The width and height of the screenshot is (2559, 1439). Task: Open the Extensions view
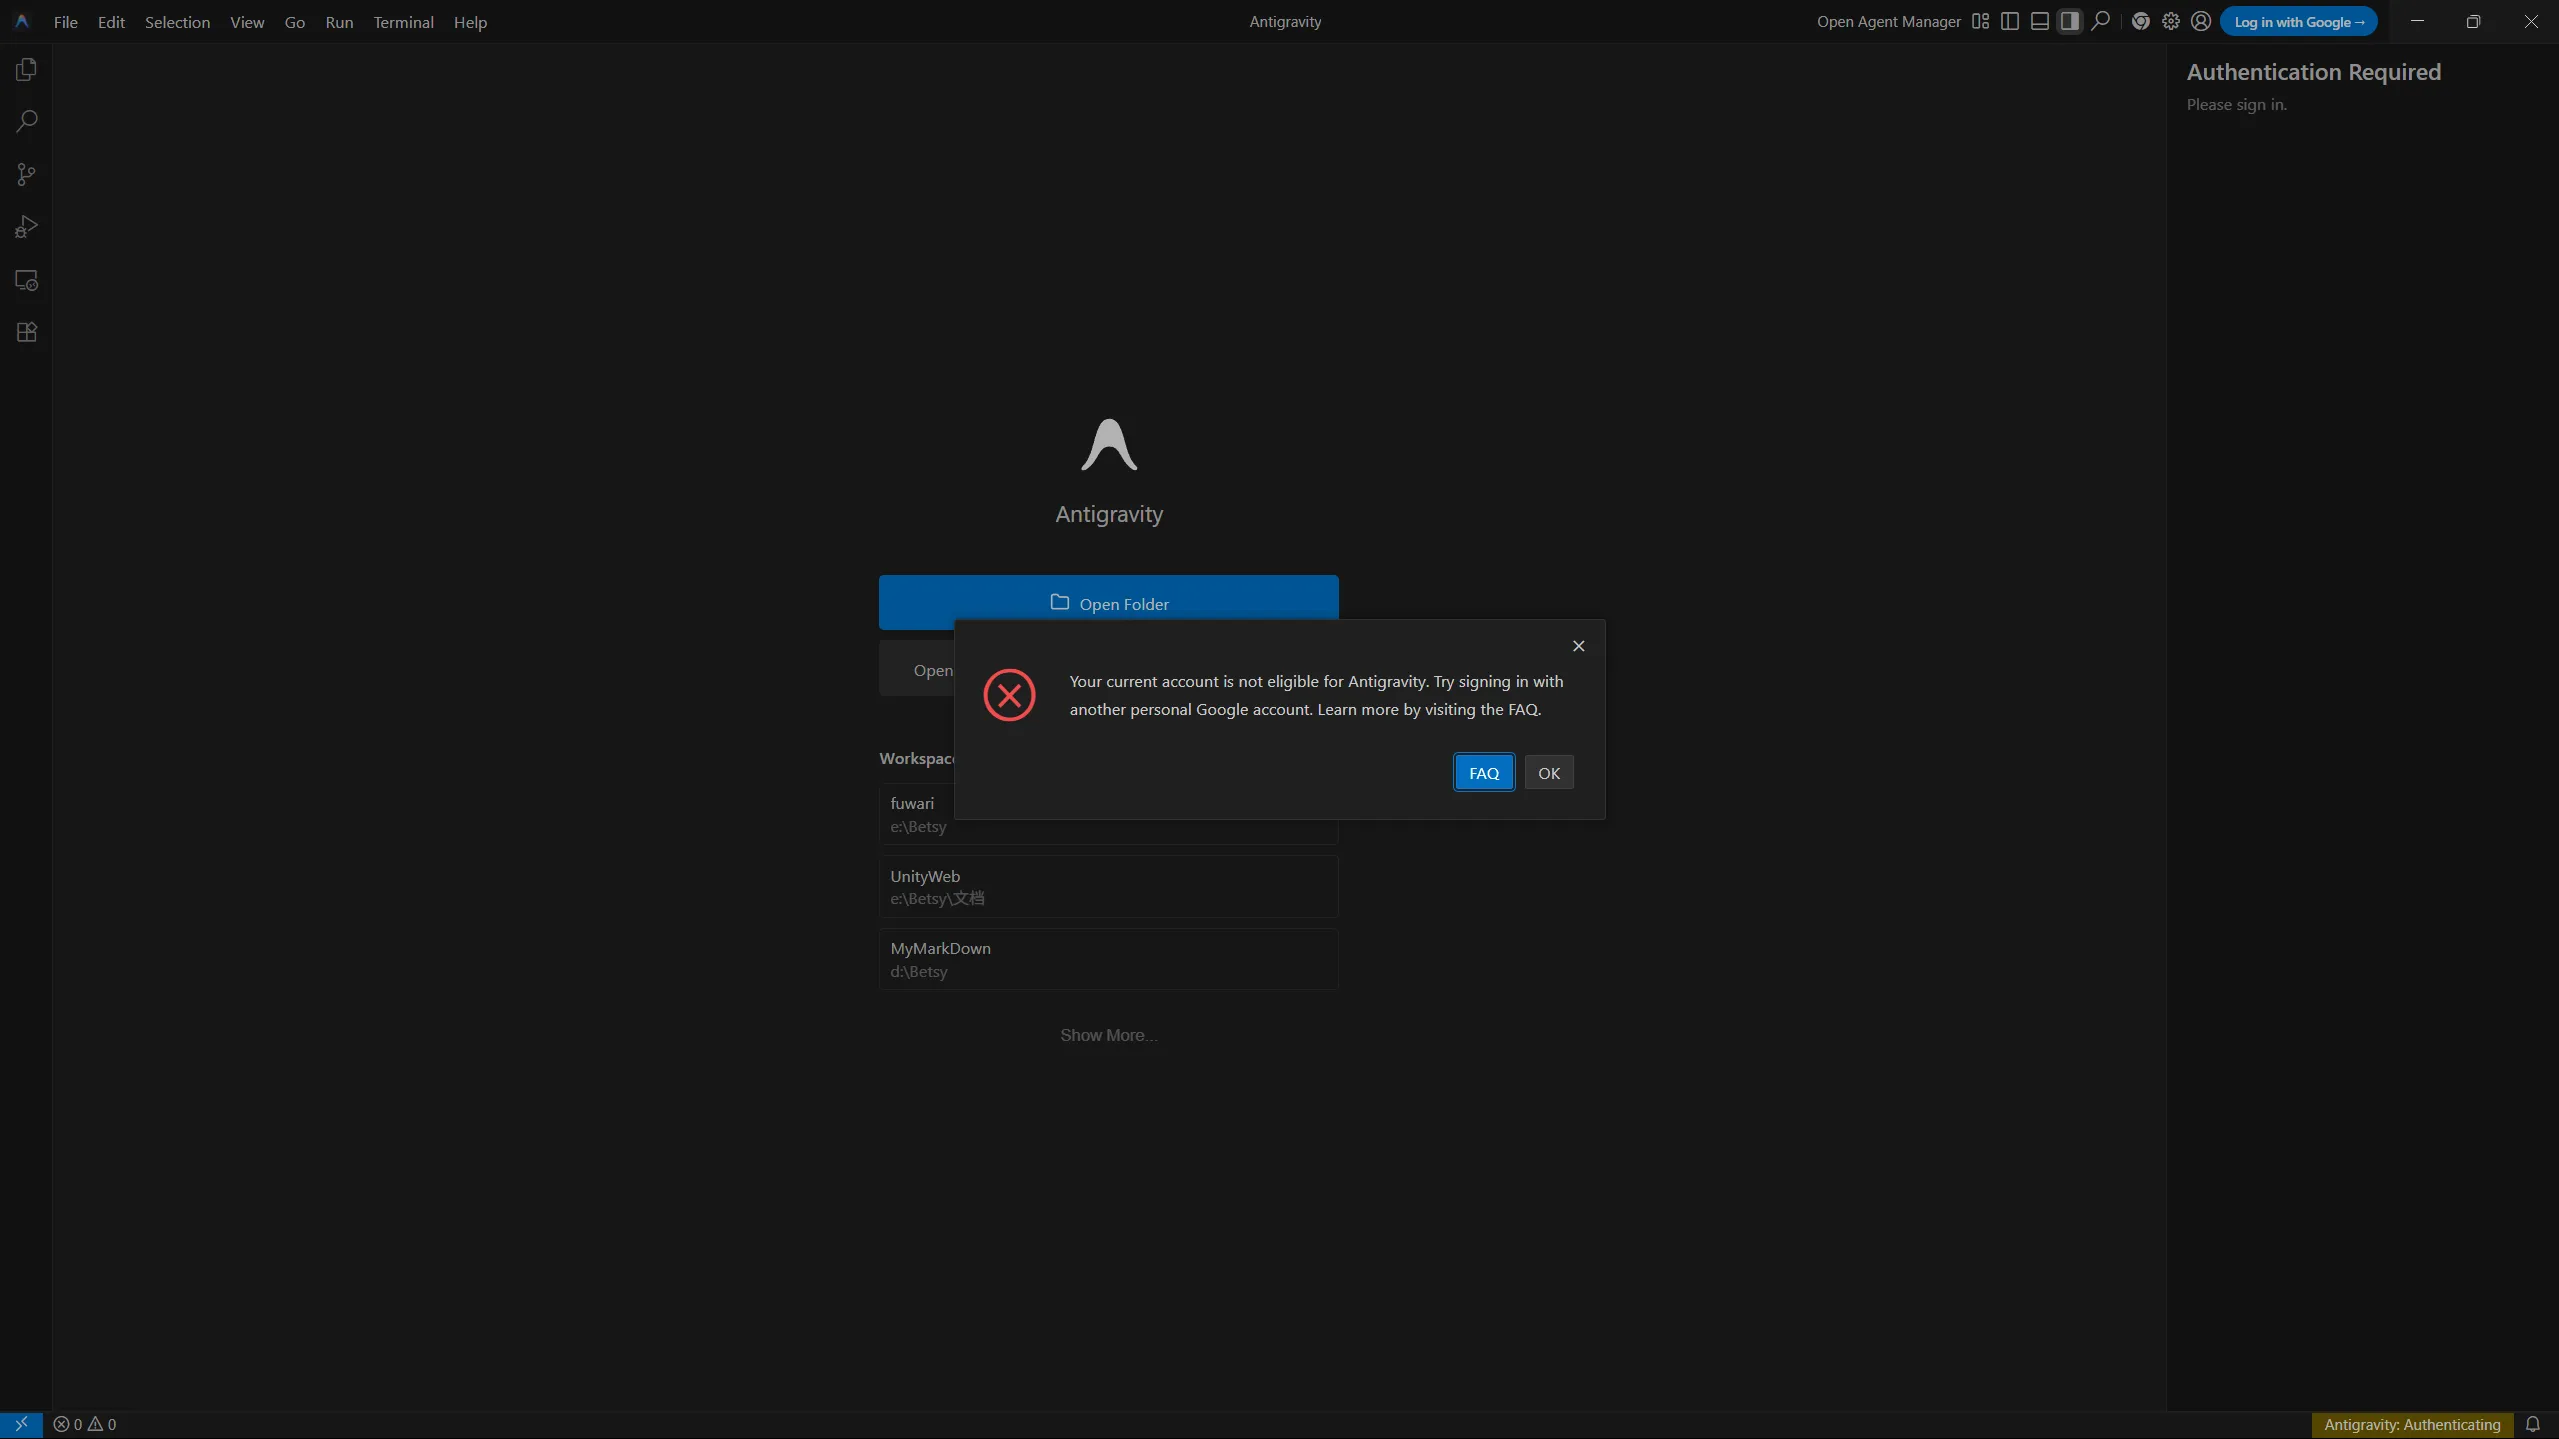tap(27, 333)
